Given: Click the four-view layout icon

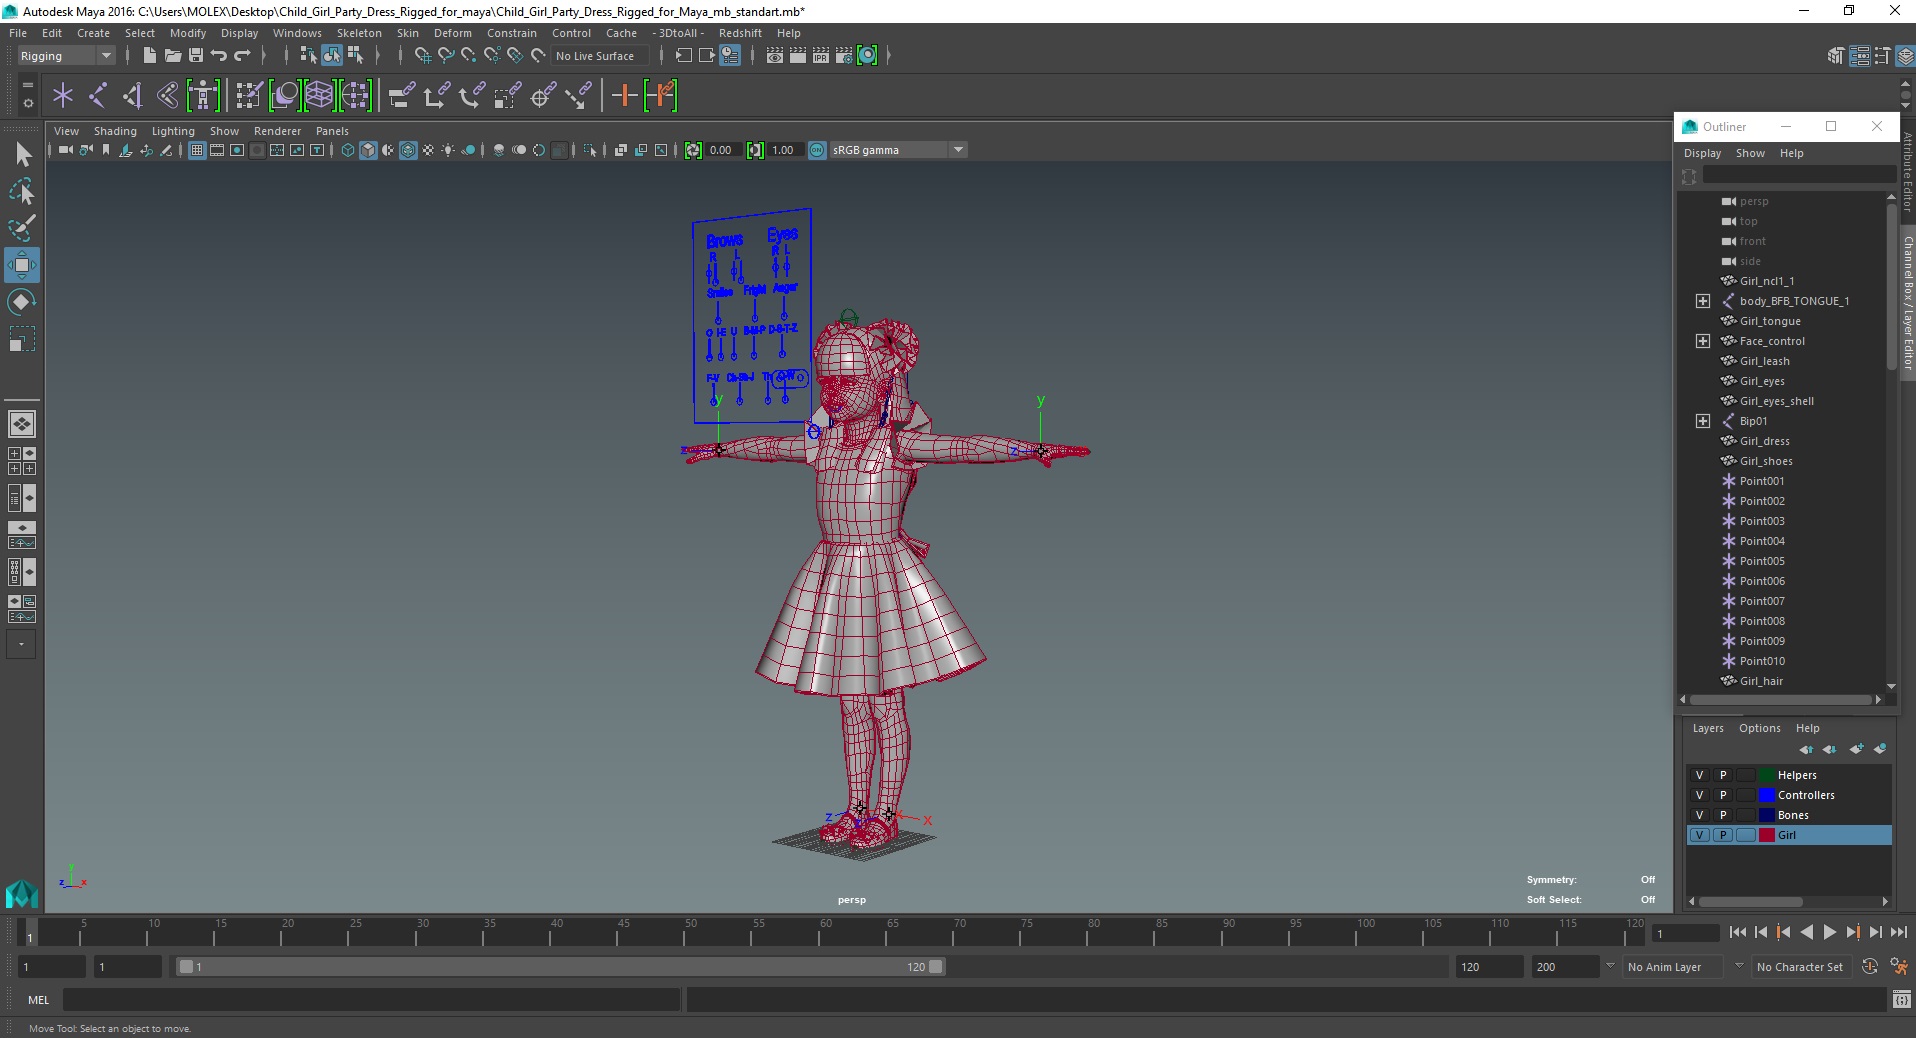Looking at the screenshot, I should [x=22, y=461].
